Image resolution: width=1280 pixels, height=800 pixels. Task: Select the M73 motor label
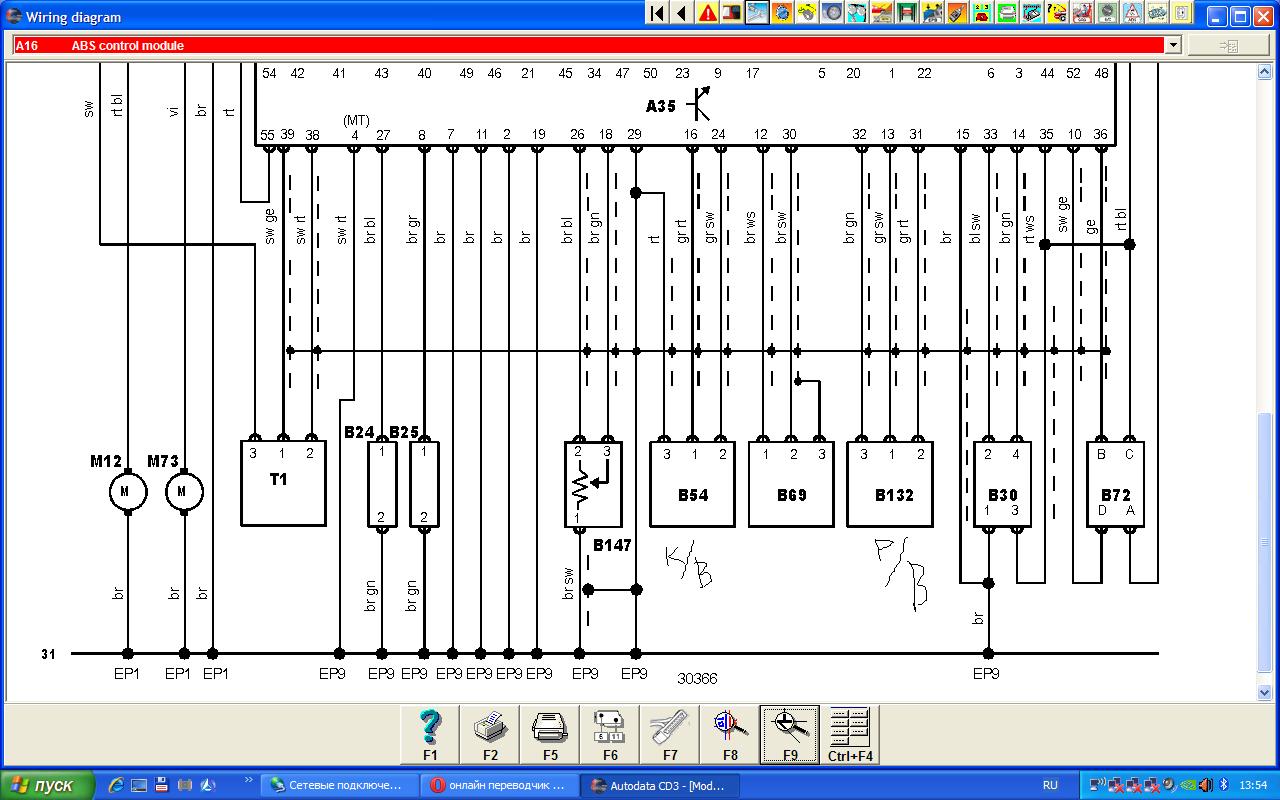tap(163, 461)
